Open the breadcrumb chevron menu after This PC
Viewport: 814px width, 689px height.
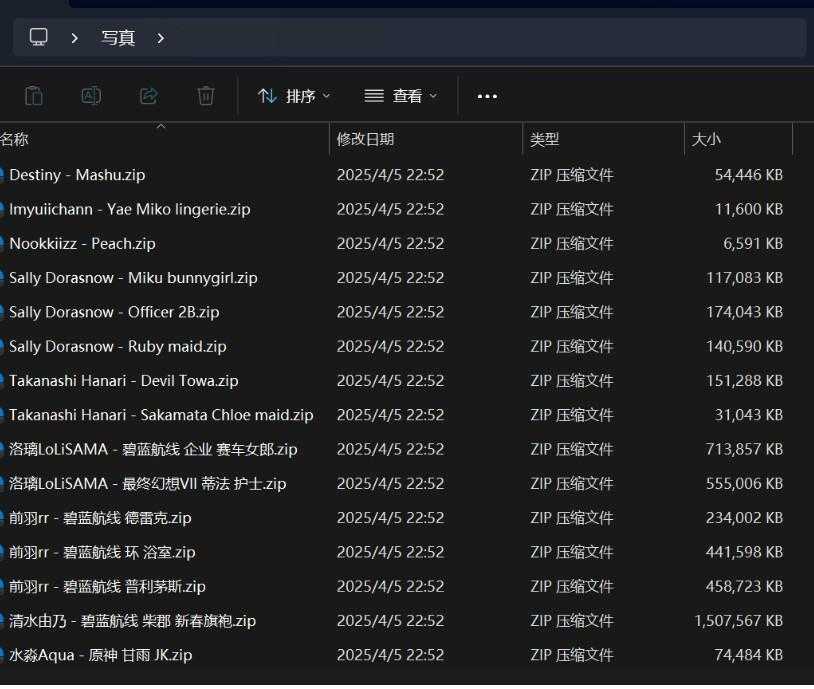click(76, 37)
